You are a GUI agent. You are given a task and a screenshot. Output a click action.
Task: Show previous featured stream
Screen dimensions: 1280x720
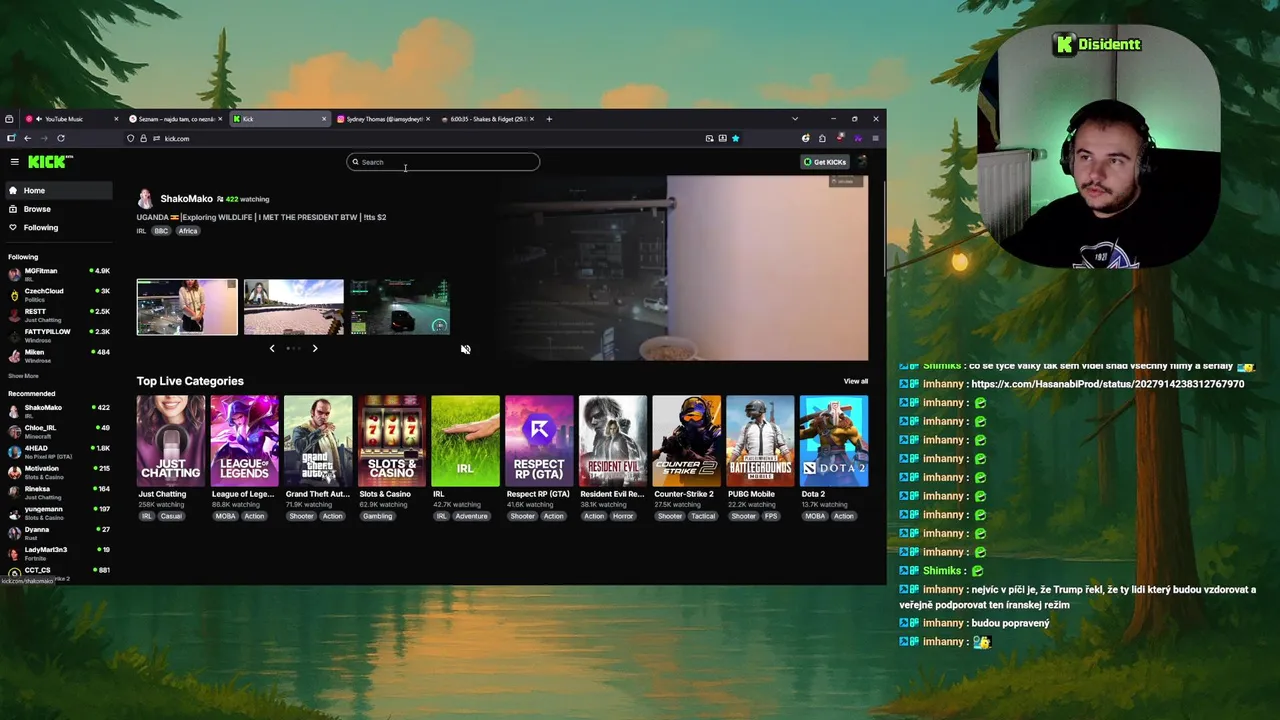[x=272, y=348]
